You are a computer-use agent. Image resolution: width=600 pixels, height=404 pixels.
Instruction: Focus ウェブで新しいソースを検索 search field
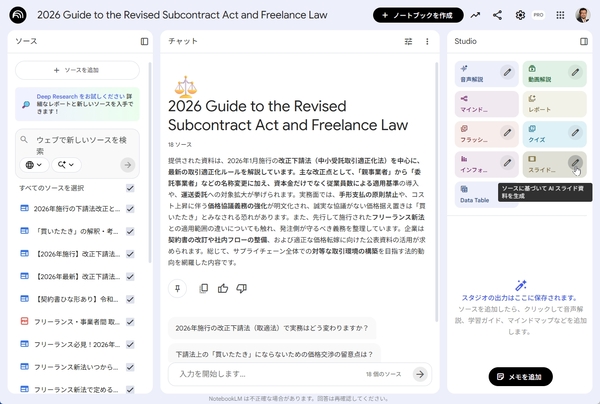pos(81,145)
